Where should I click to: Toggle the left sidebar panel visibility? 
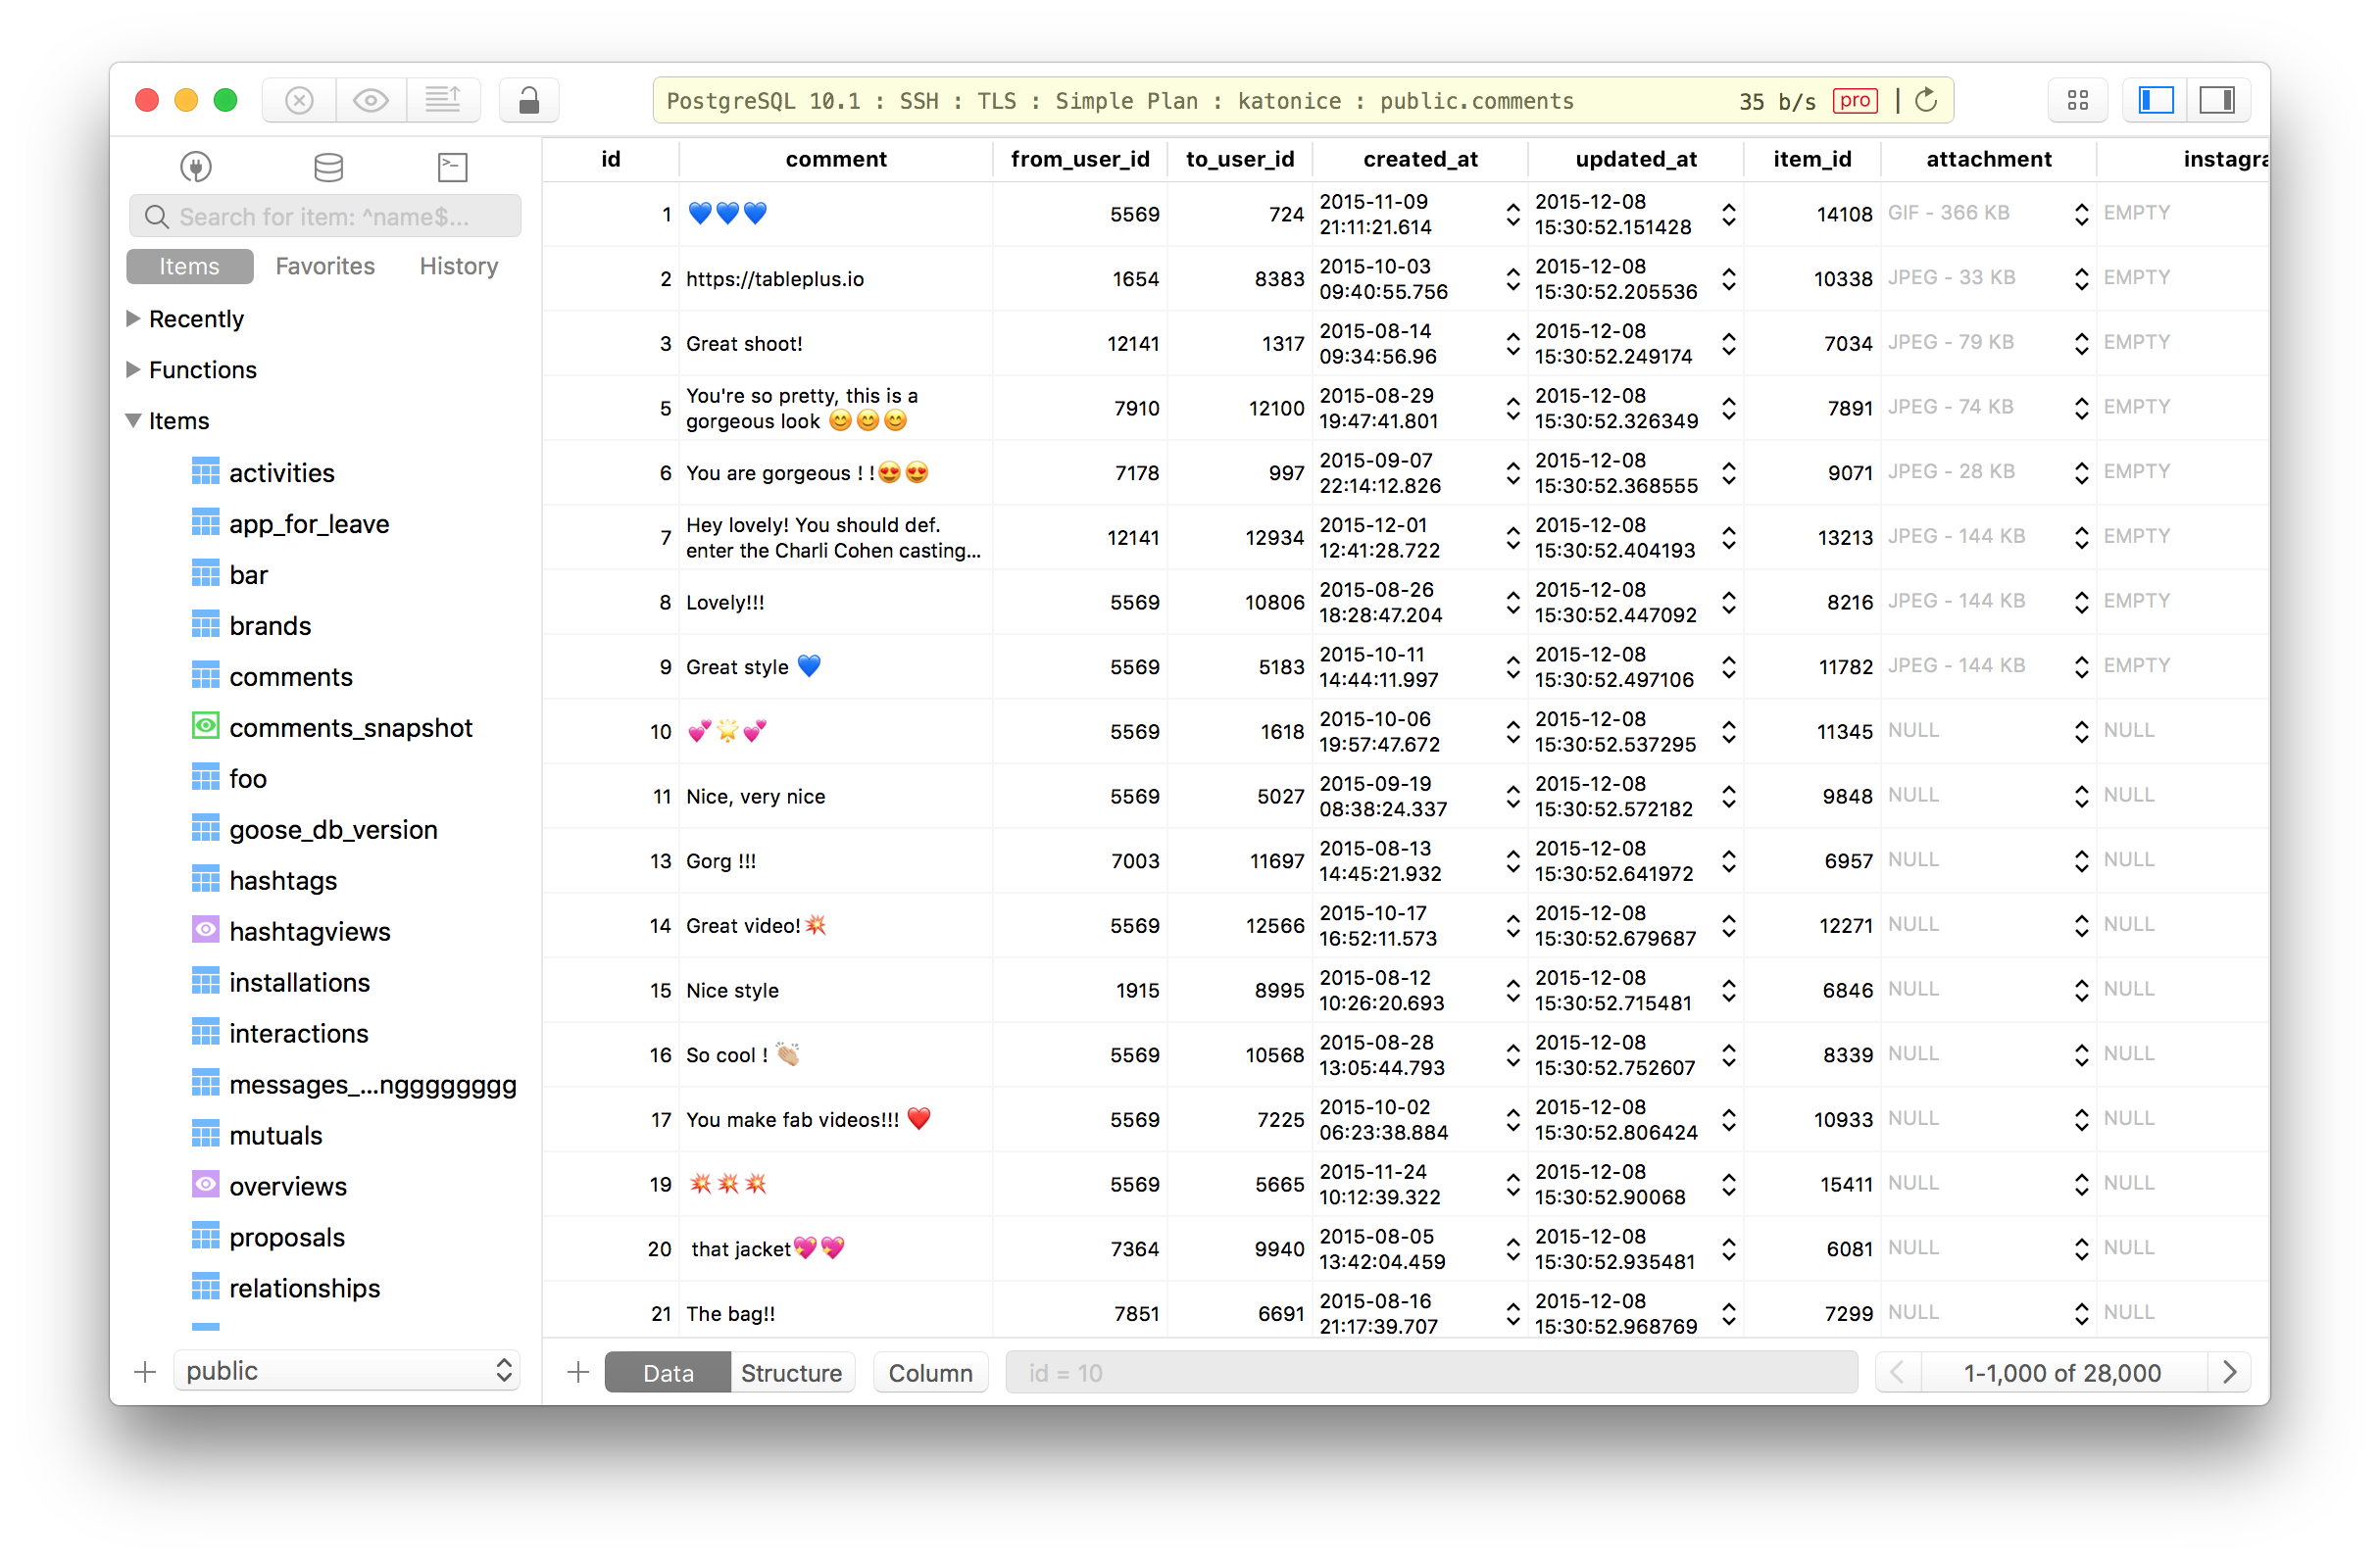click(2155, 100)
